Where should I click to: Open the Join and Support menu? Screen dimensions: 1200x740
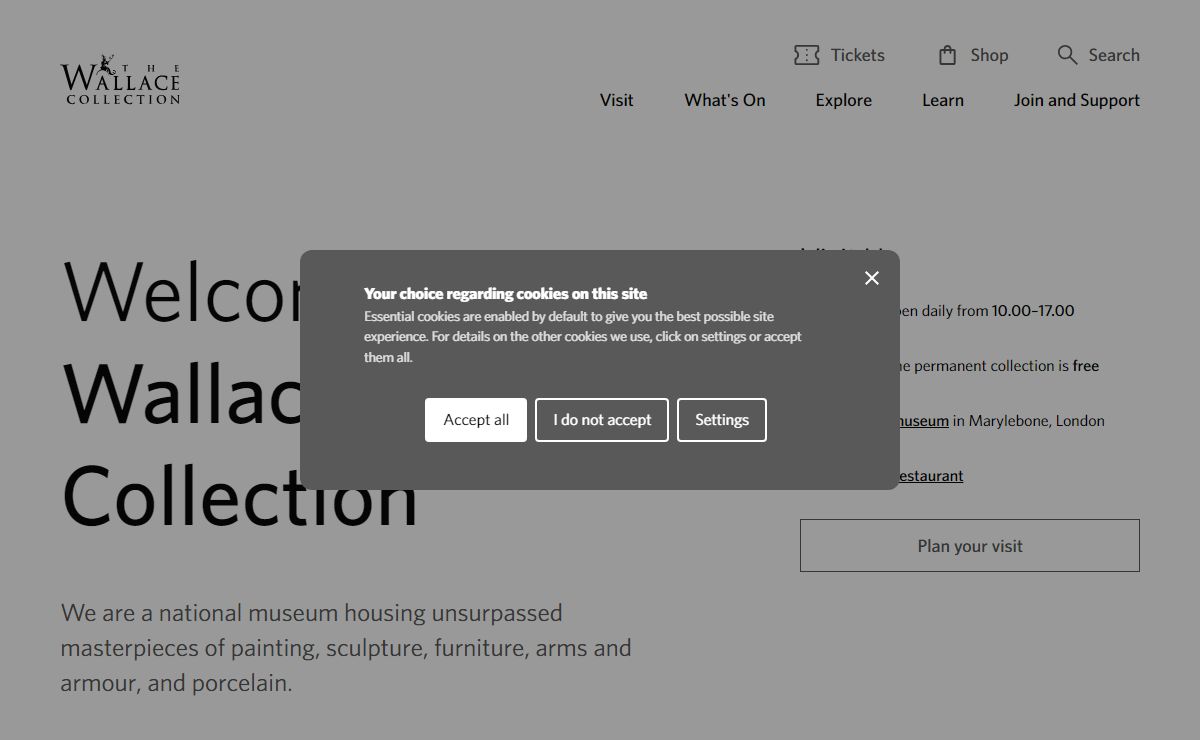tap(1077, 100)
